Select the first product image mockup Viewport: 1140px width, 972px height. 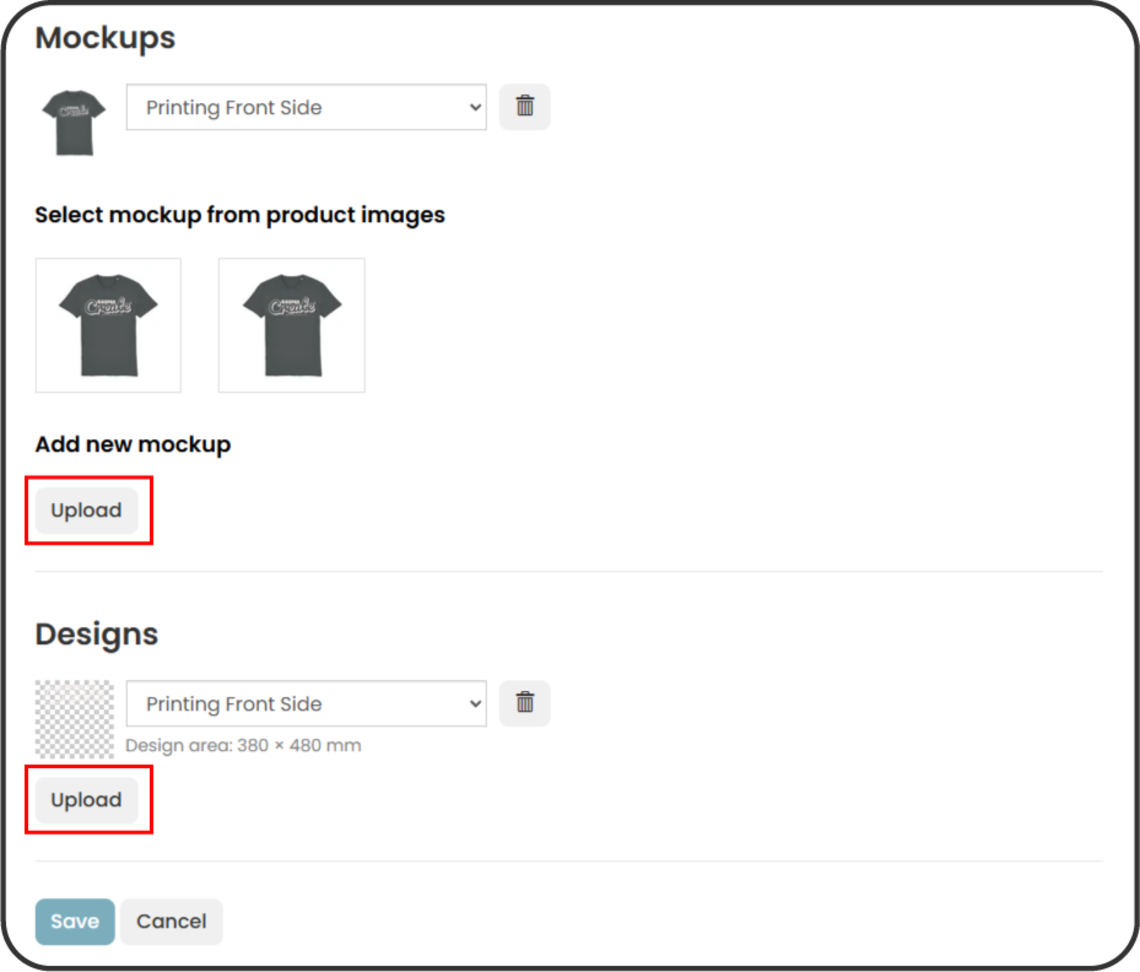coord(107,324)
